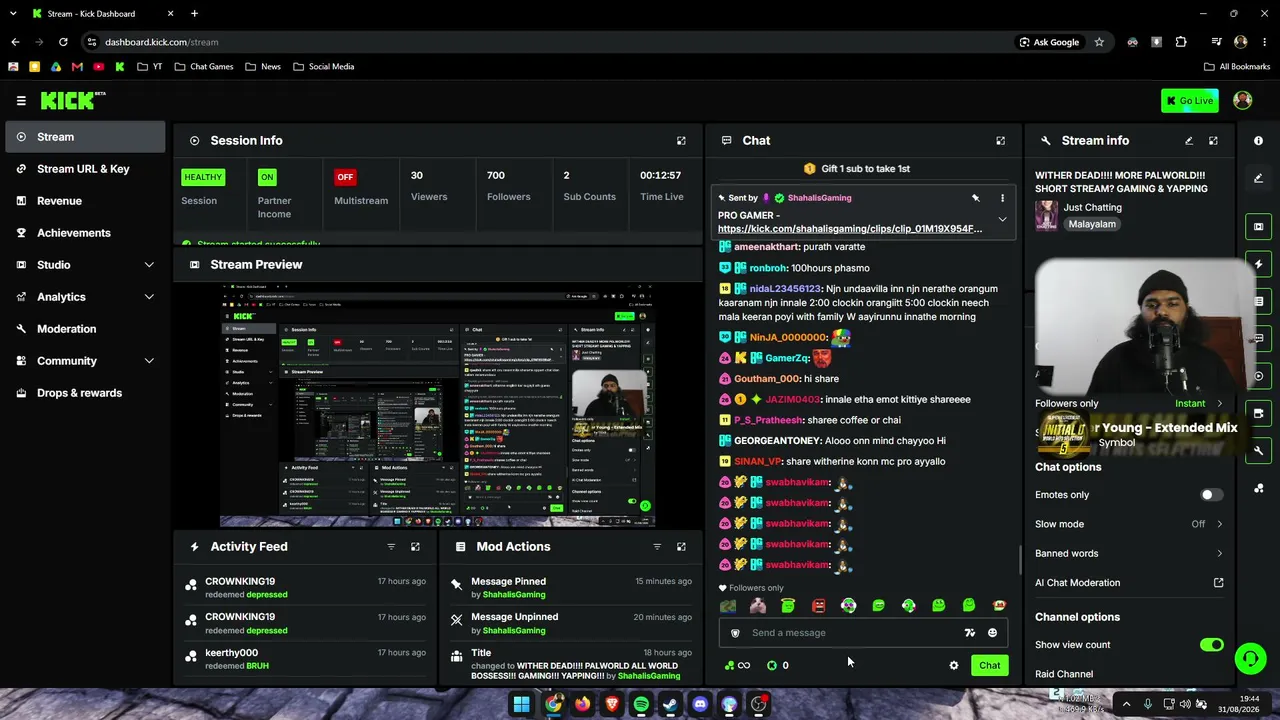Open the YT bookmark folder
This screenshot has width=1280, height=720.
point(150,67)
